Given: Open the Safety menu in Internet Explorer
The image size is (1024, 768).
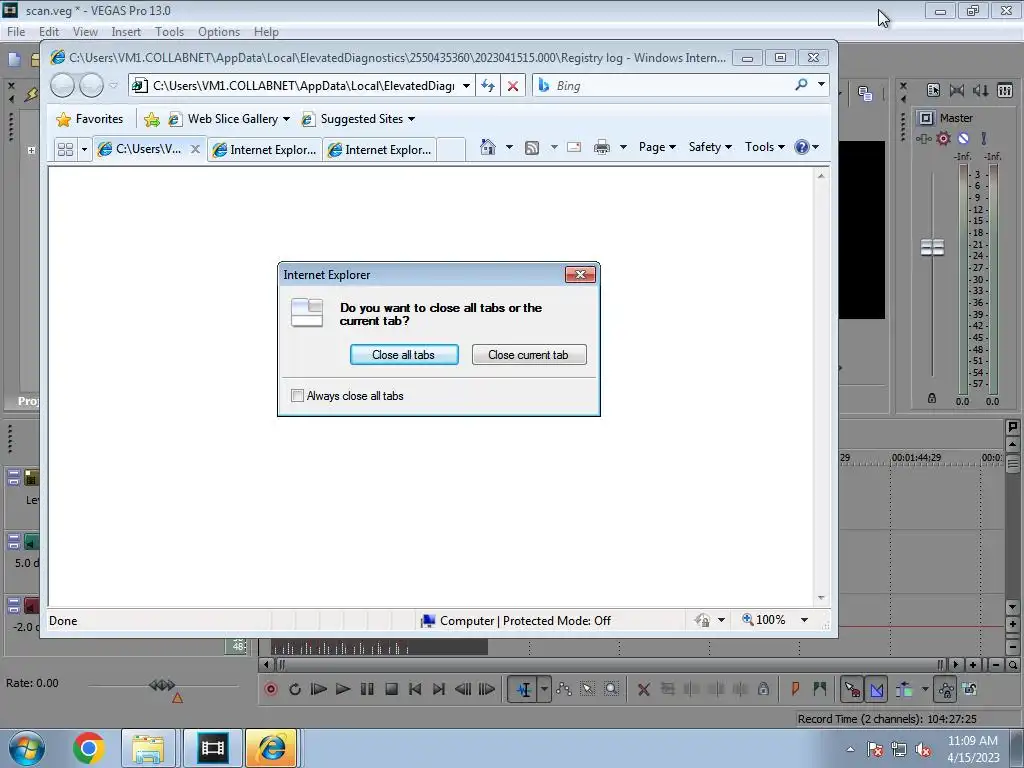Looking at the screenshot, I should pyautogui.click(x=710, y=147).
